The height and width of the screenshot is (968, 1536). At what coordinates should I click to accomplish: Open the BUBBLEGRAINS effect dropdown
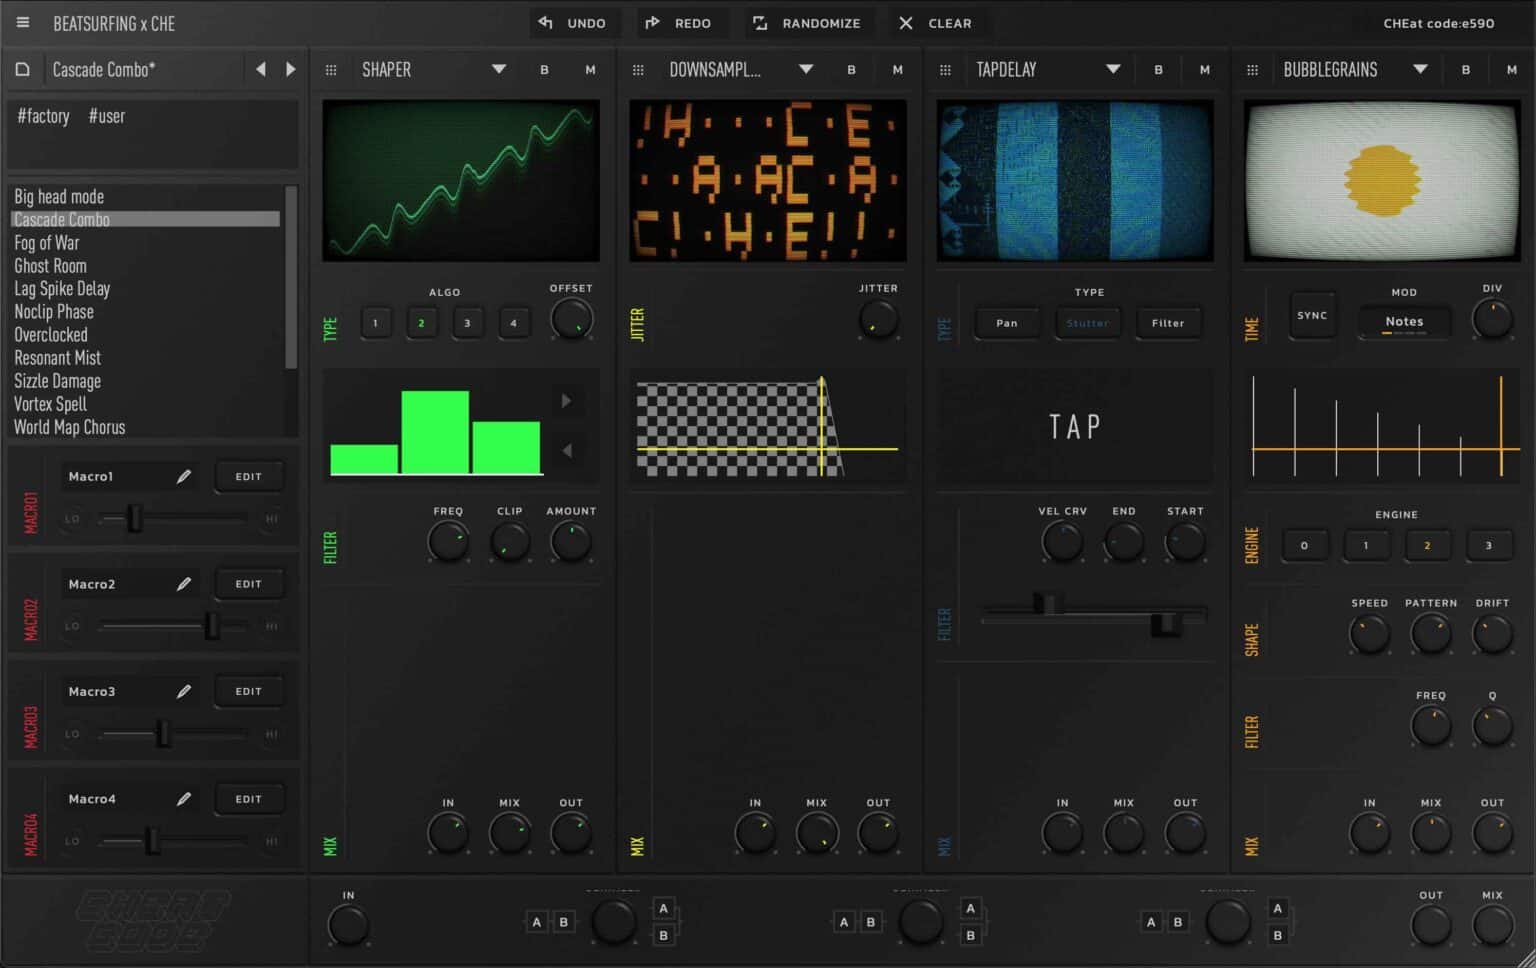coord(1419,69)
